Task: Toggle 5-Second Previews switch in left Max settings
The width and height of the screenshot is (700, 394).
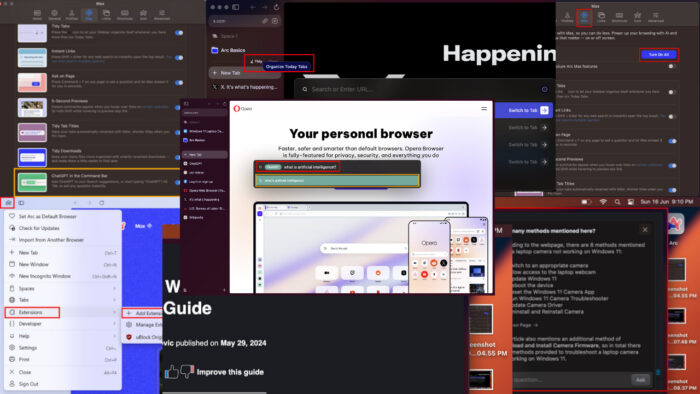Action: pyautogui.click(x=178, y=108)
